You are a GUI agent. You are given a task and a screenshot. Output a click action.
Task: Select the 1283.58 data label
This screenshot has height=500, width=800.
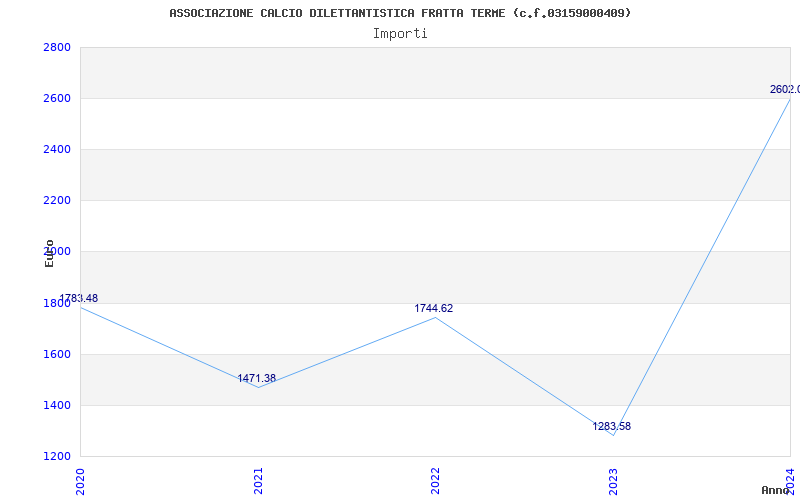coord(612,427)
